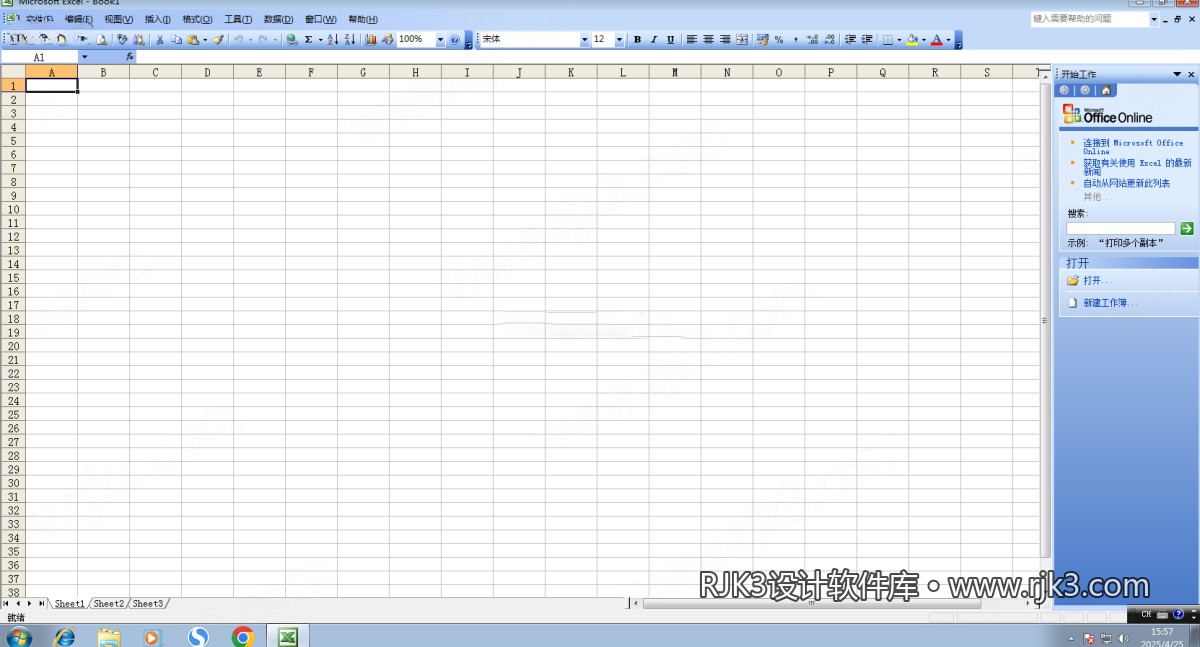Image resolution: width=1200 pixels, height=647 pixels.
Task: Apply currency style format
Action: (763, 40)
